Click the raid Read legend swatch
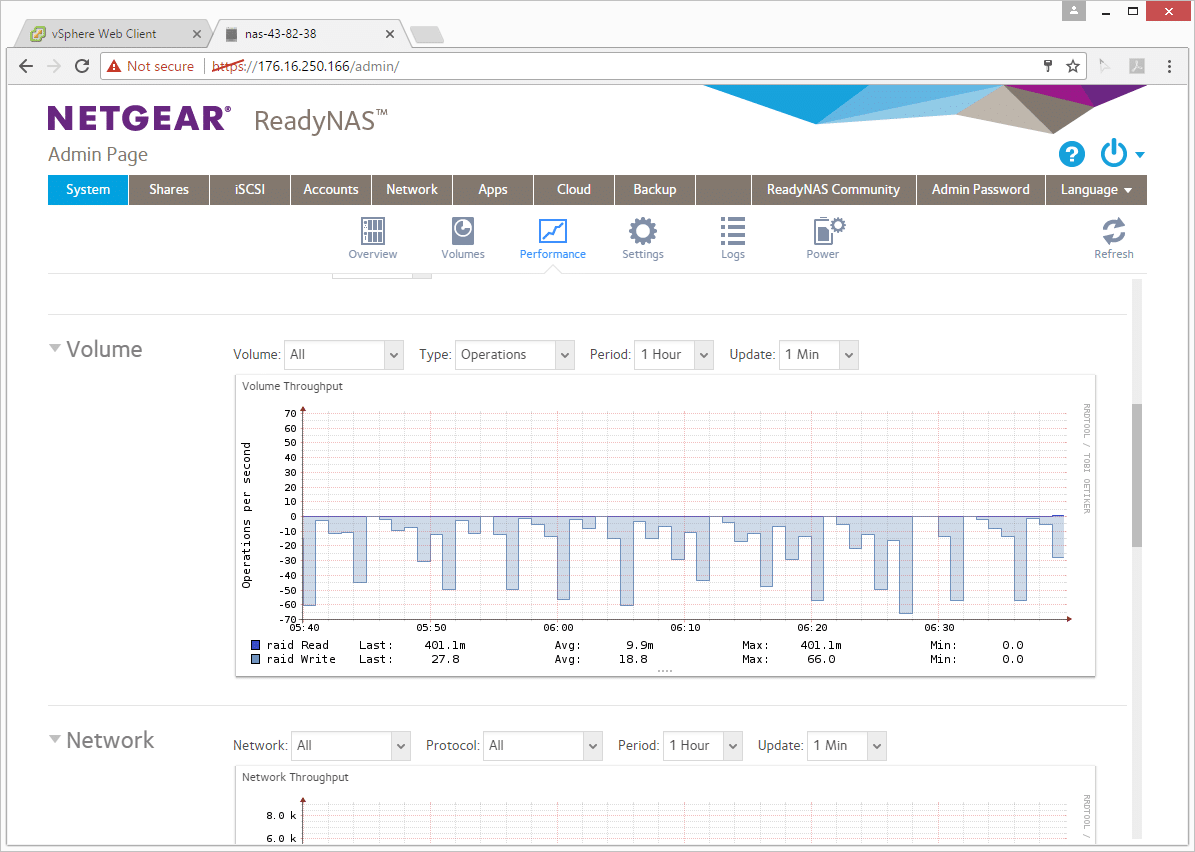The width and height of the screenshot is (1195, 852). coord(256,645)
